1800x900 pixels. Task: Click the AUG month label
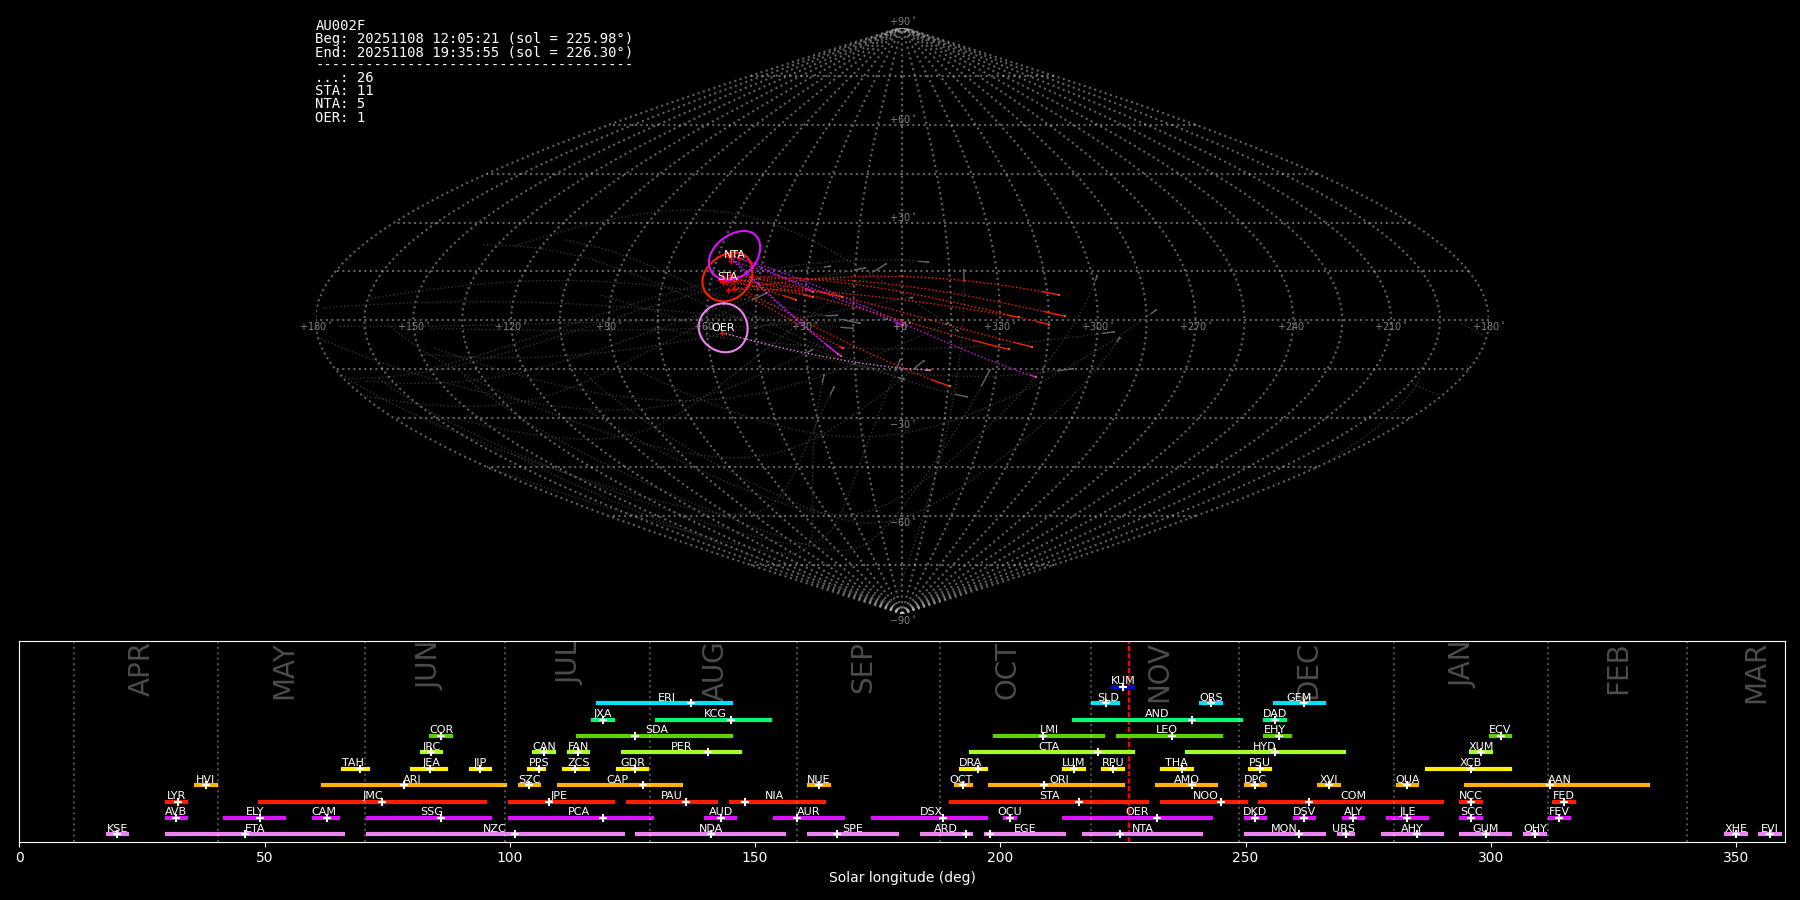click(713, 670)
